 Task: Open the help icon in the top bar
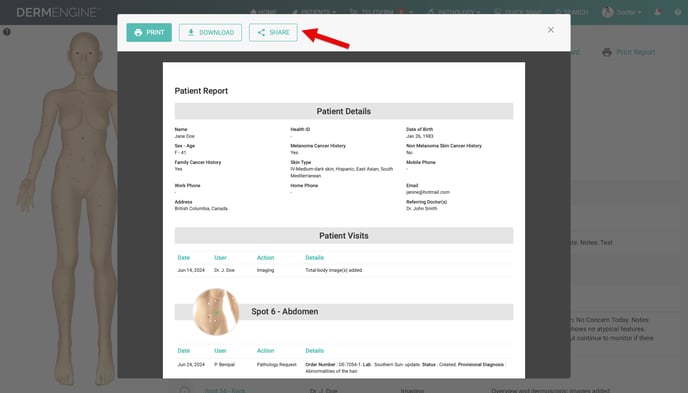678,12
